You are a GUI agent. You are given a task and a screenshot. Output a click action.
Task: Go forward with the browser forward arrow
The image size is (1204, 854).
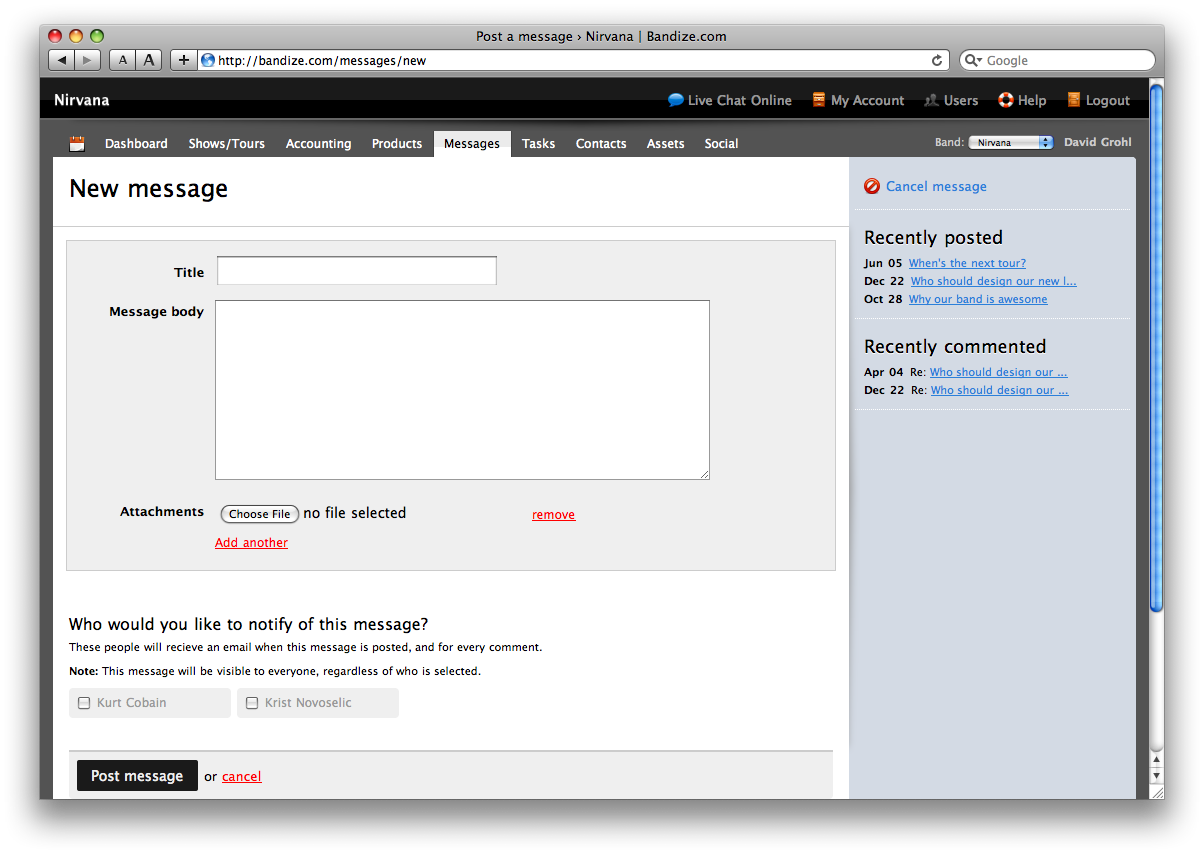pyautogui.click(x=88, y=60)
